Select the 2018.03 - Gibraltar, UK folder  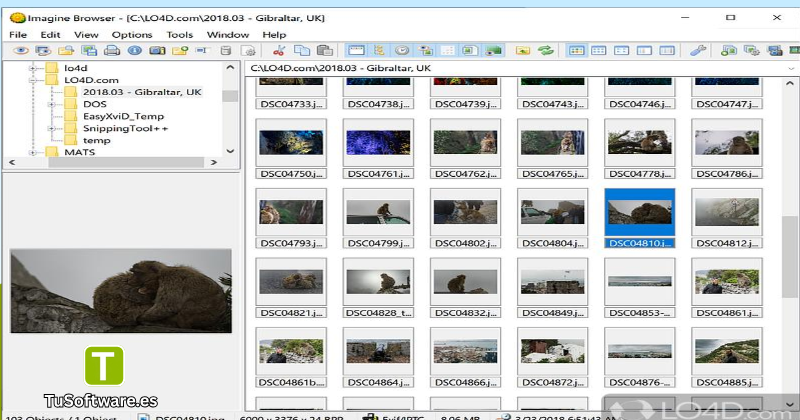click(142, 92)
